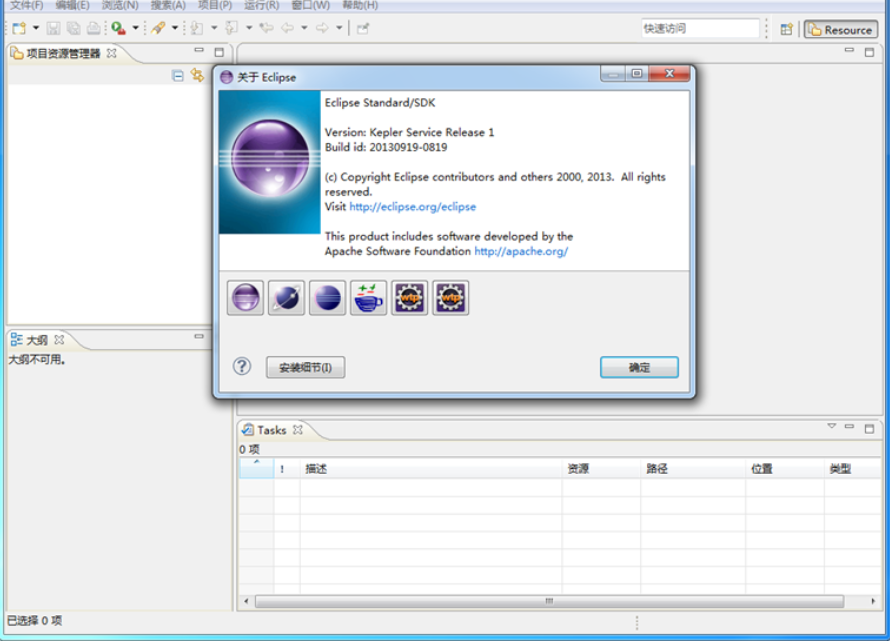Viewport: 890px width, 641px height.
Task: Open the Back history dropdown arrow
Action: point(304,28)
